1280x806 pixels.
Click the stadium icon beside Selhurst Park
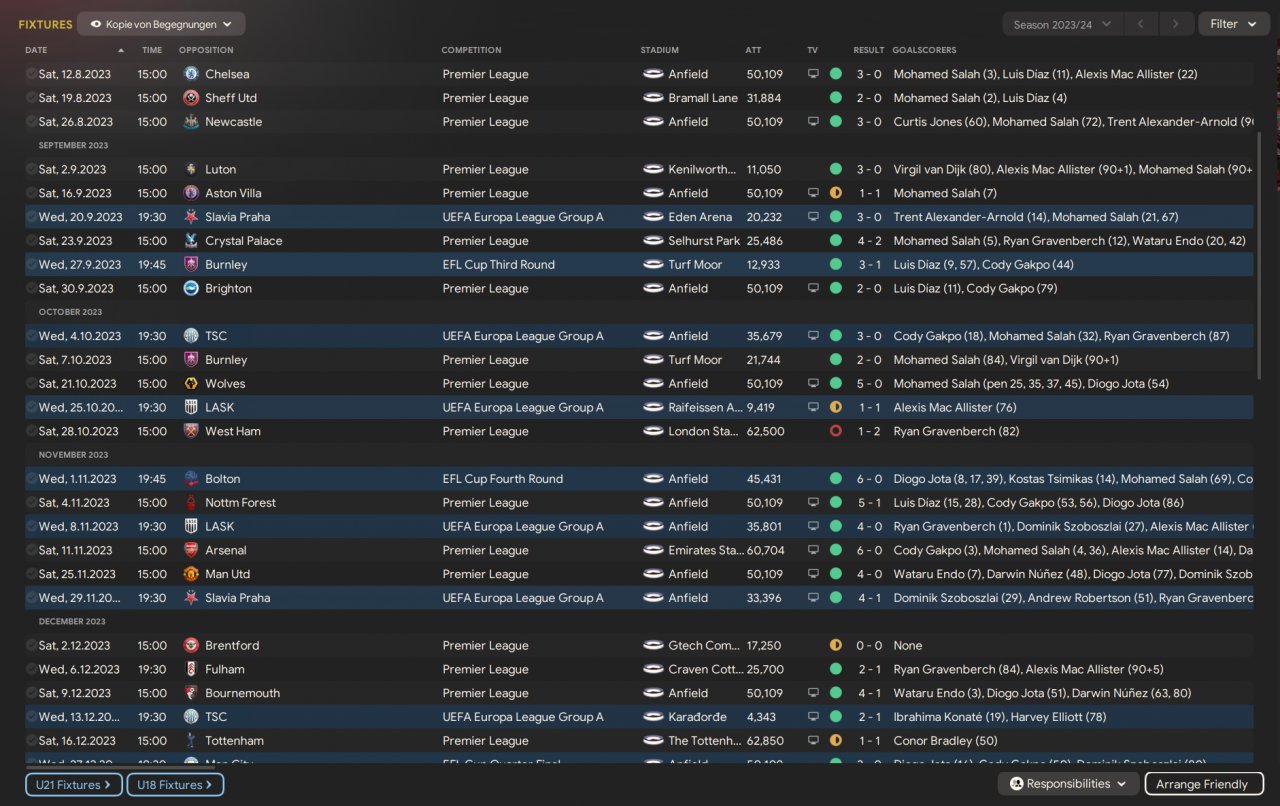coord(653,241)
